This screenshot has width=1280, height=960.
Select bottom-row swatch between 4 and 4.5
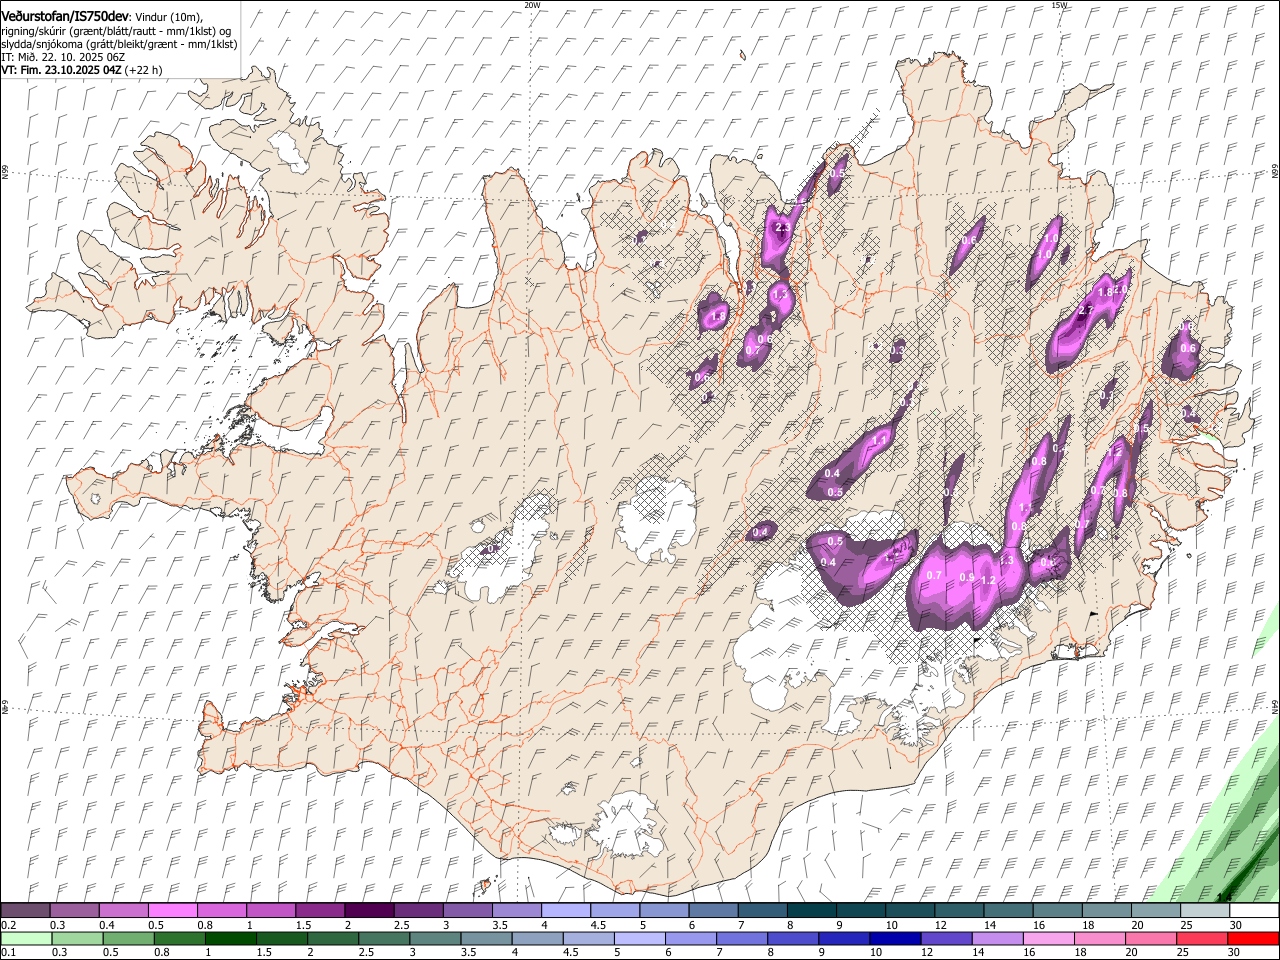pyautogui.click(x=538, y=939)
